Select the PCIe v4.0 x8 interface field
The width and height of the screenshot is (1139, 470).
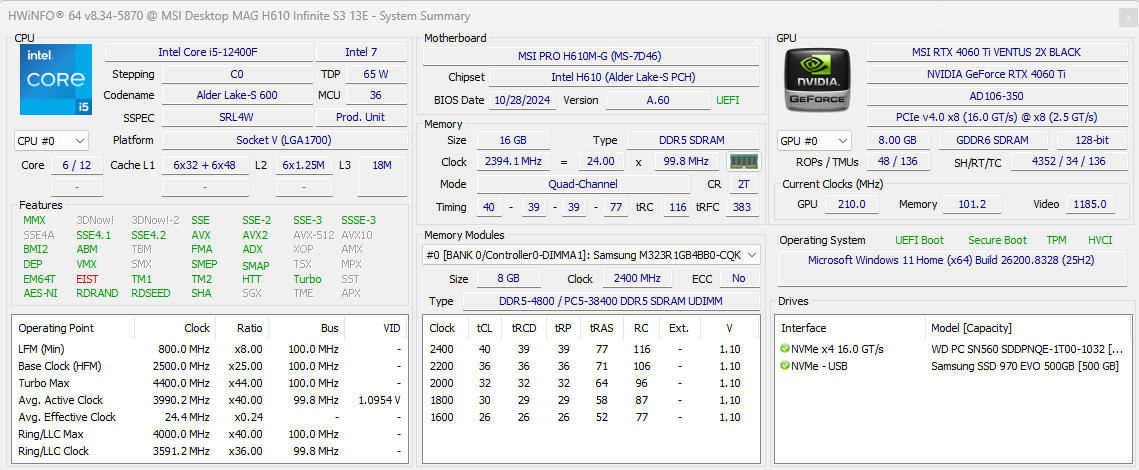coord(996,117)
